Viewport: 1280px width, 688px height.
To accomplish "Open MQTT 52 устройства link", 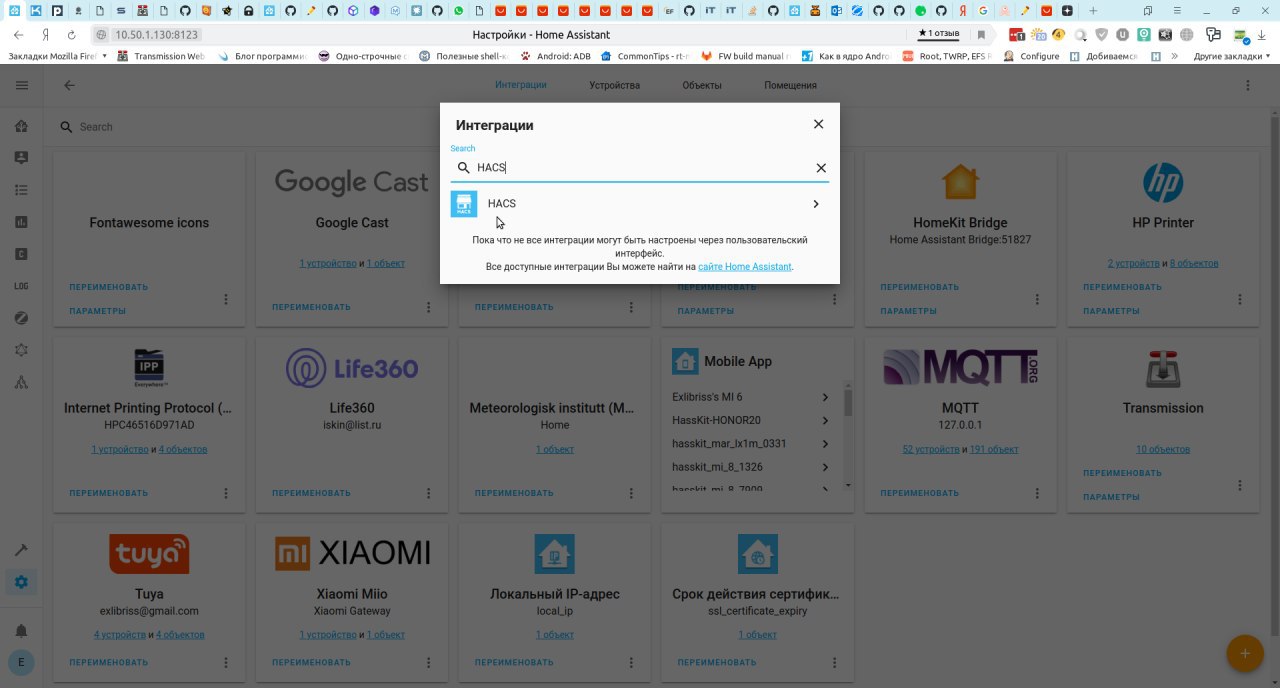I will point(931,450).
